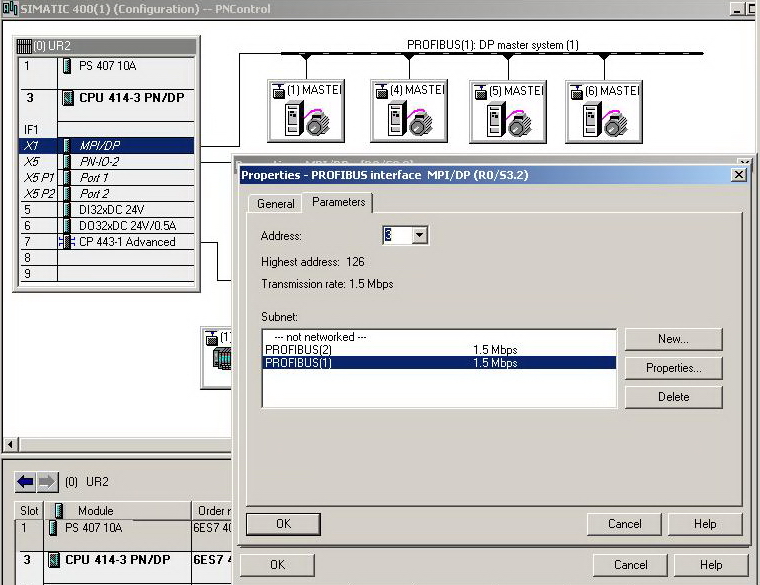Navigate back with the blue left arrow

tap(25, 482)
